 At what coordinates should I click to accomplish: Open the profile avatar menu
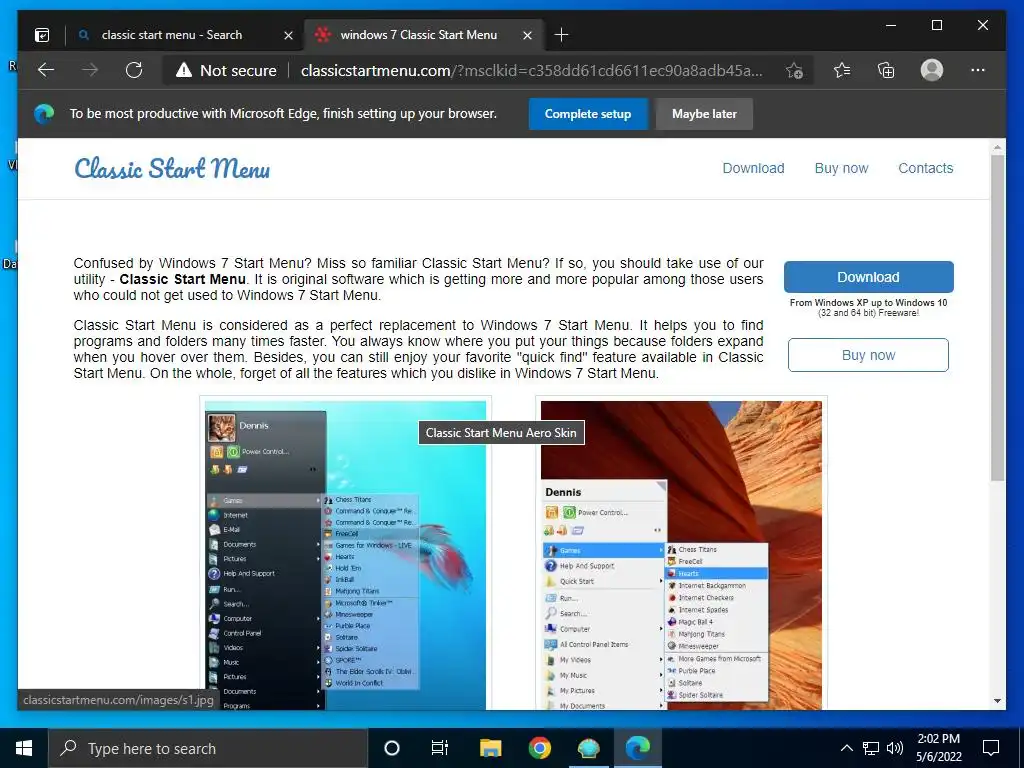click(x=932, y=70)
